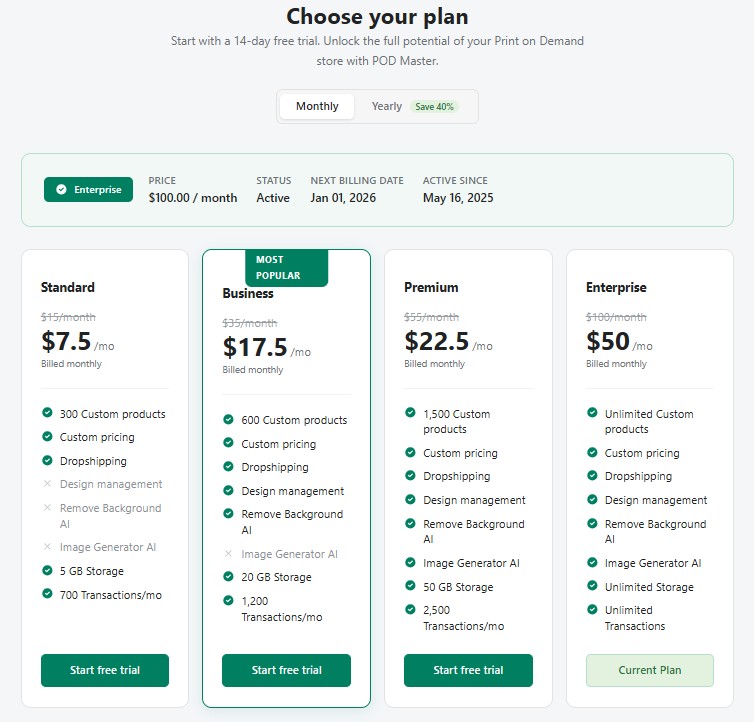Image resolution: width=754 pixels, height=722 pixels.
Task: Click the Current Plan button
Action: [x=650, y=670]
